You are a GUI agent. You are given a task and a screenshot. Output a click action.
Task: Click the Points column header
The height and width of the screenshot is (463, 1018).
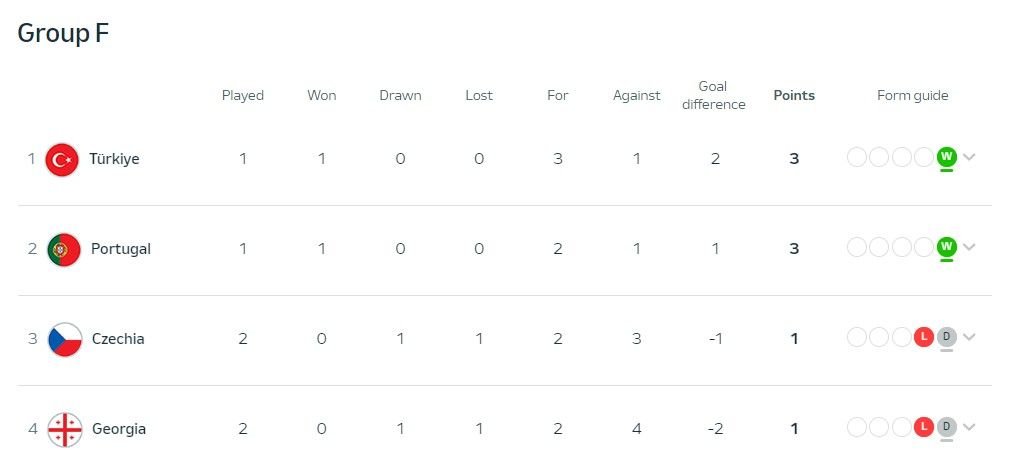pos(794,95)
